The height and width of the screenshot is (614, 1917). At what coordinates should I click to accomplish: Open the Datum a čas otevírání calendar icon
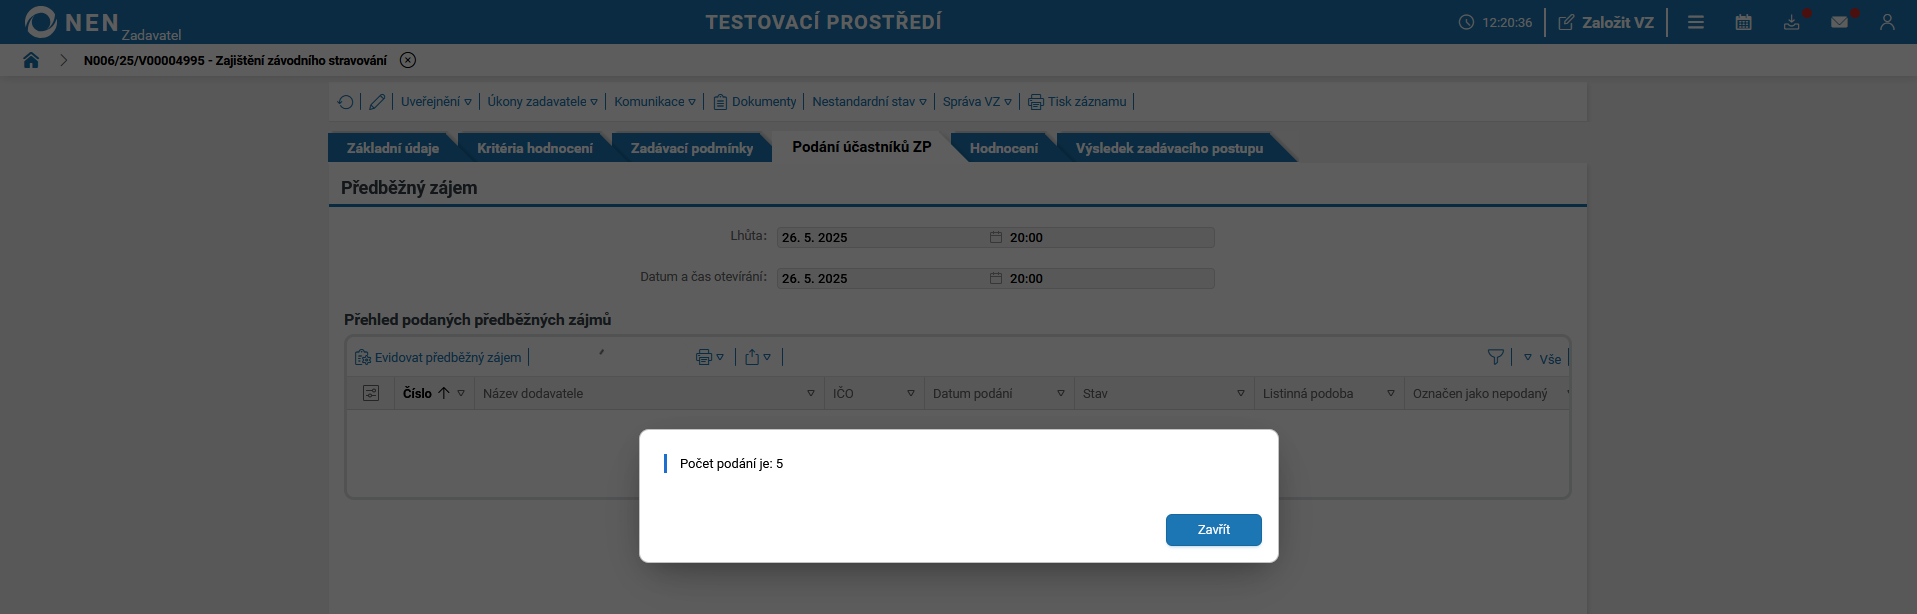[996, 278]
